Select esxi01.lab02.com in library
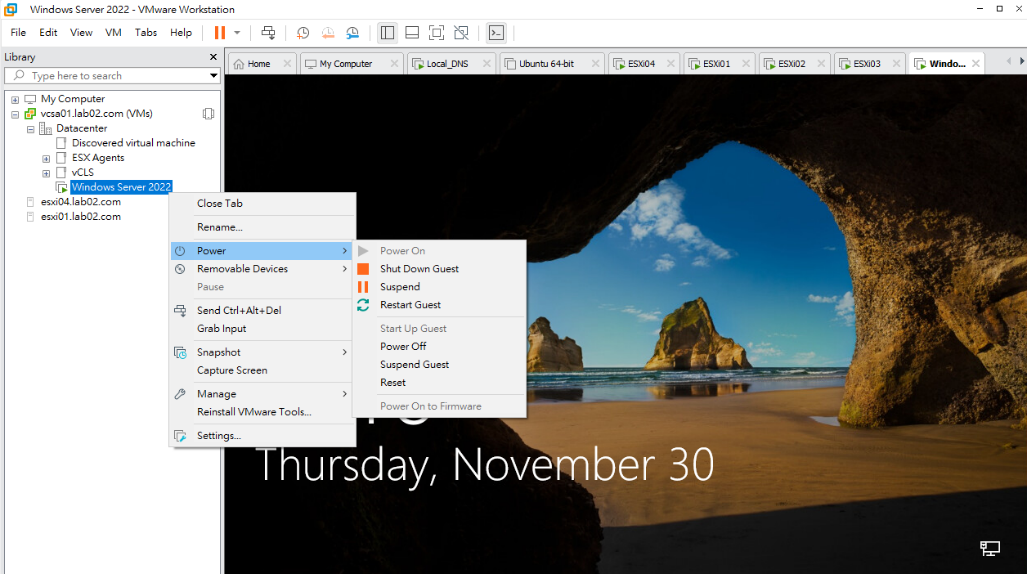 81,216
